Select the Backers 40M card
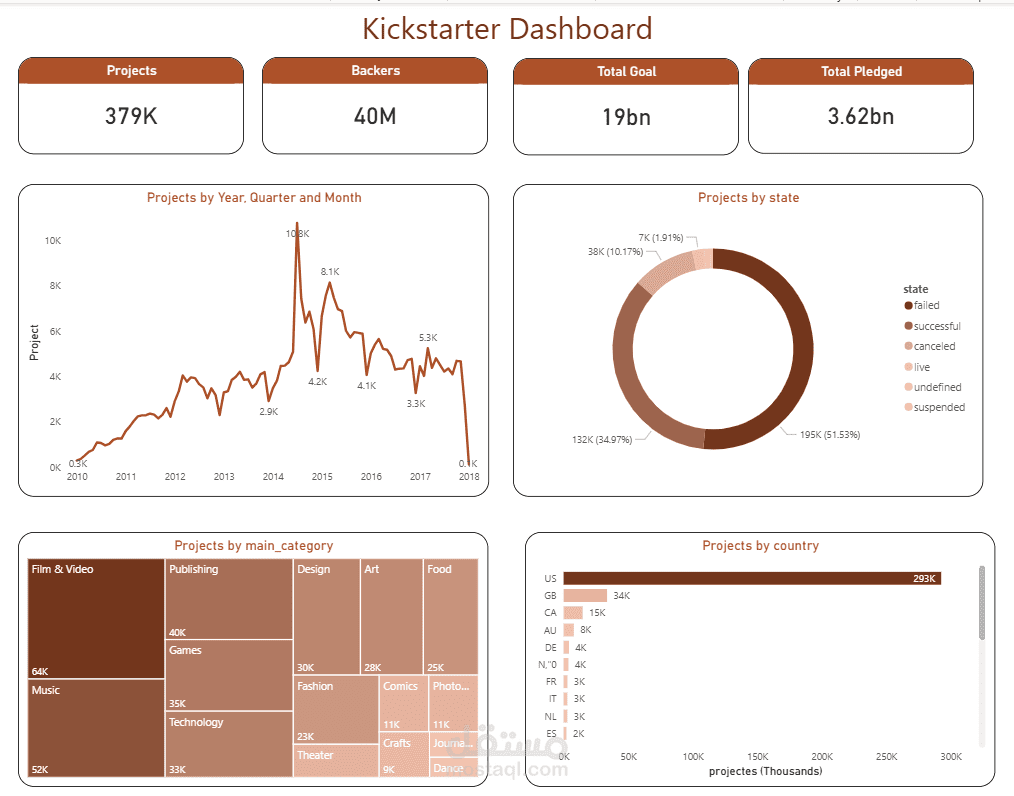 coord(375,105)
